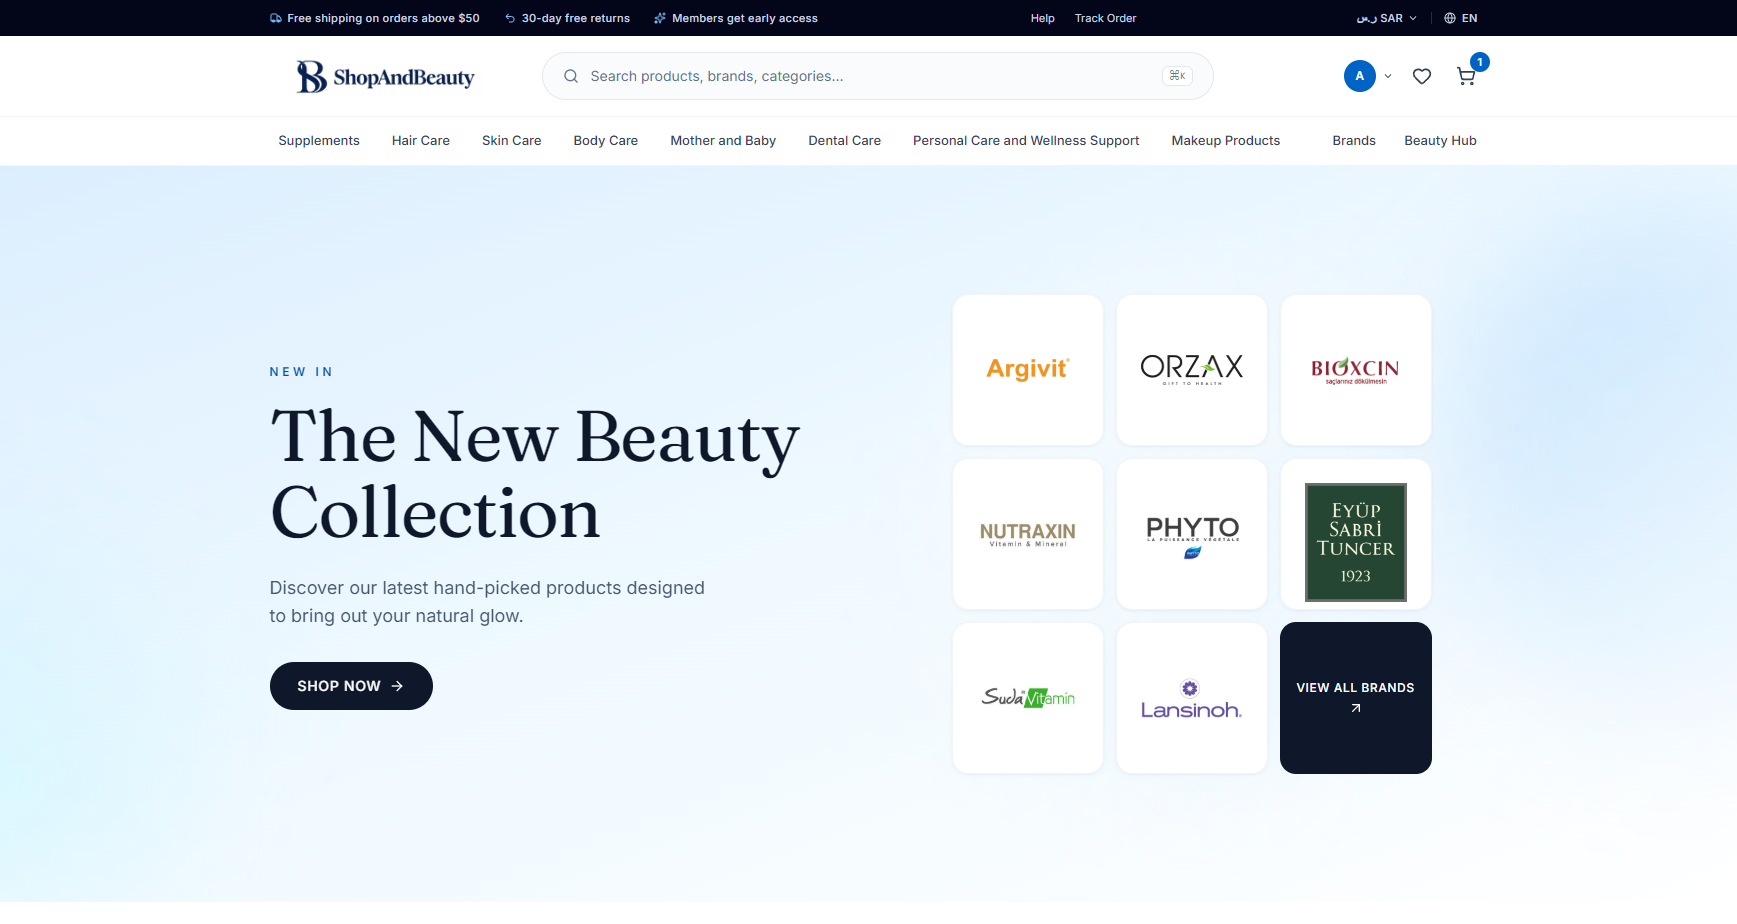Focus the product search field

pyautogui.click(x=878, y=76)
